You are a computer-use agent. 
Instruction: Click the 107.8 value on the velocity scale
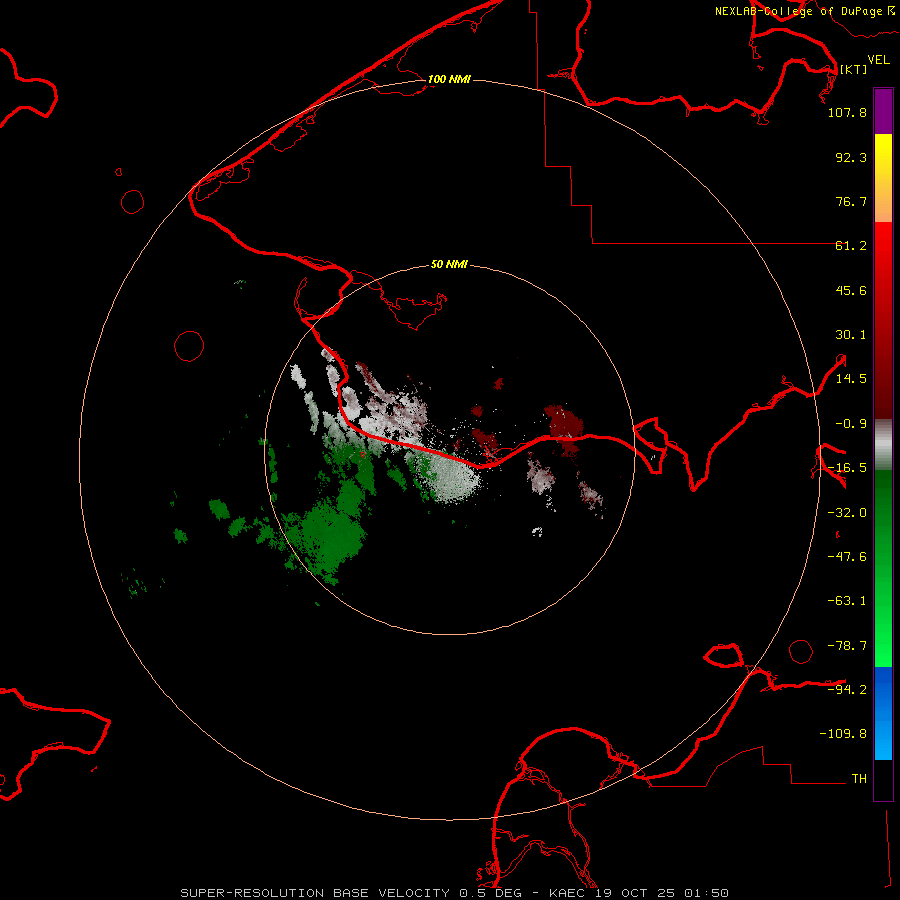[847, 112]
